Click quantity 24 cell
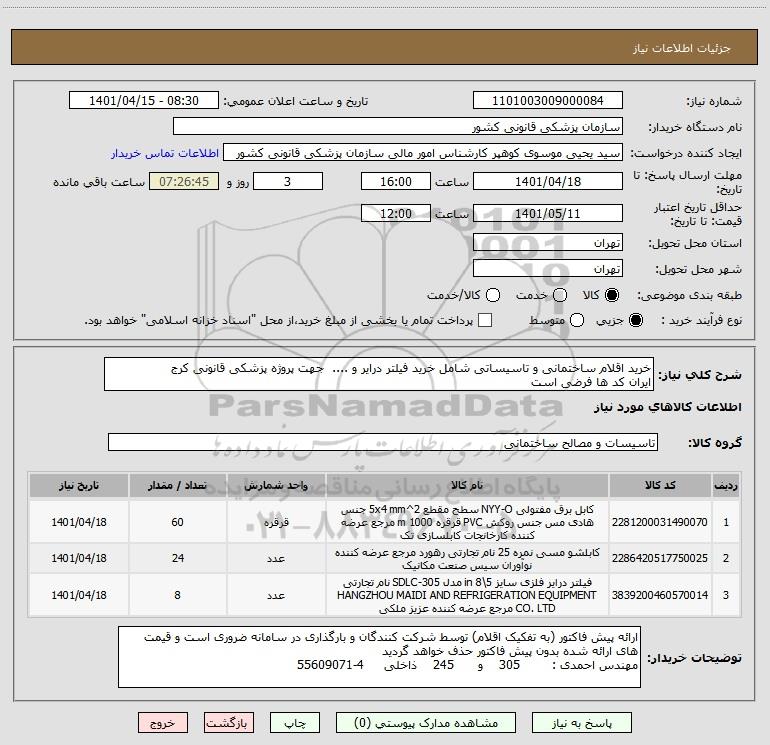Screen dimensions: 770x745 pyautogui.click(x=177, y=558)
